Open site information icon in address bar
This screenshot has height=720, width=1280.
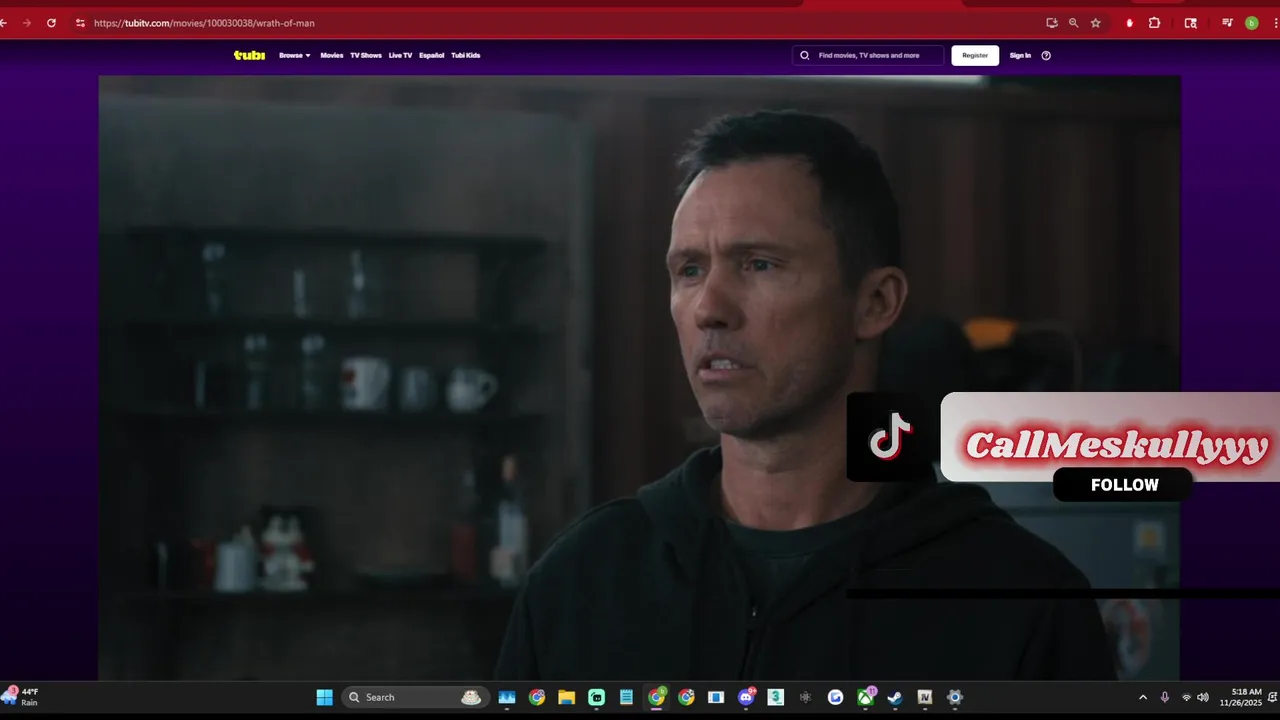click(80, 23)
